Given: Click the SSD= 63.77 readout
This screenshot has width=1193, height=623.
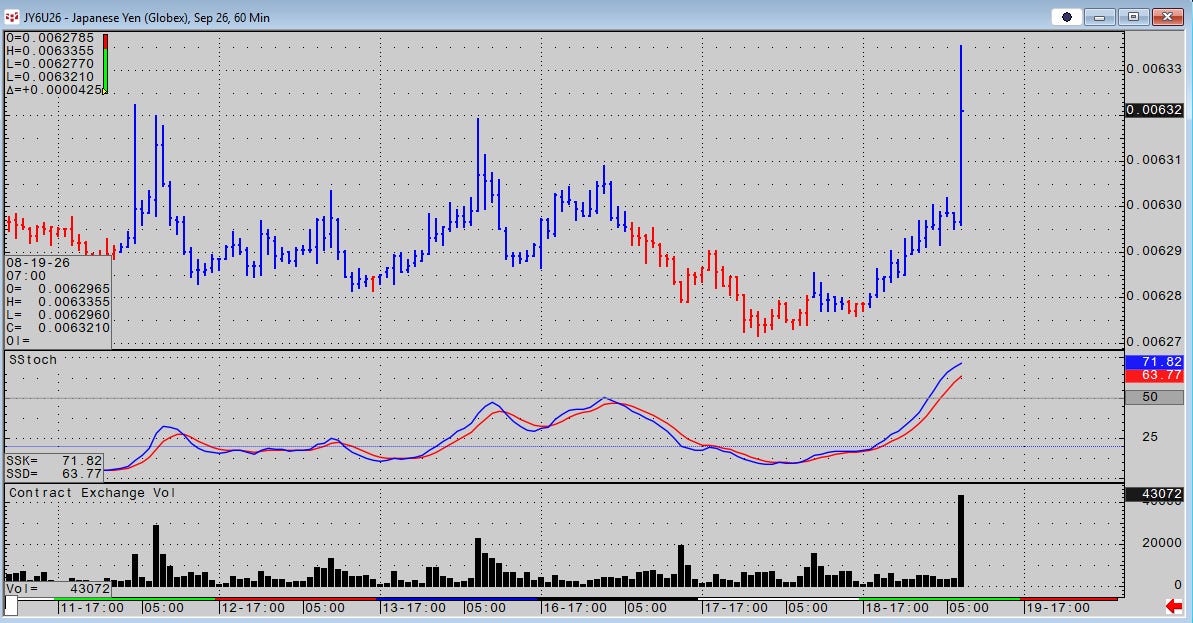Looking at the screenshot, I should [x=54, y=473].
